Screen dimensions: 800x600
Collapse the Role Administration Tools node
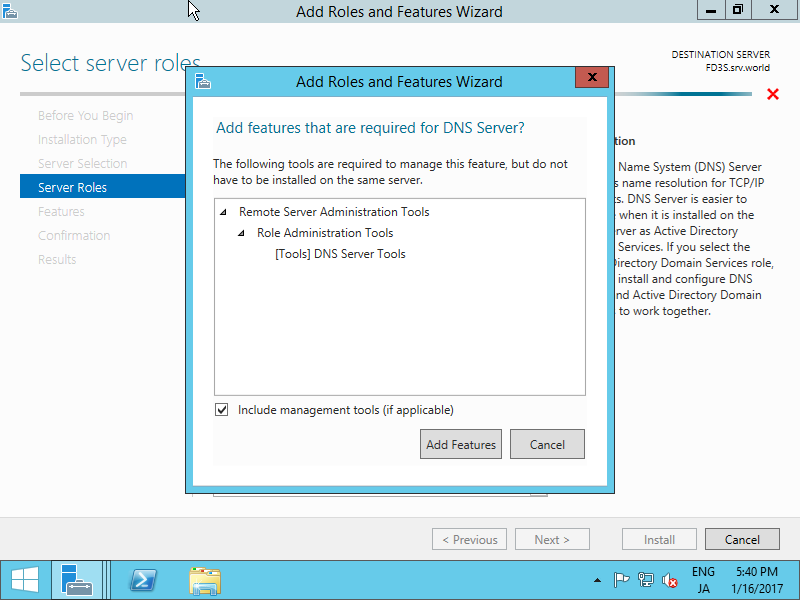pos(242,233)
